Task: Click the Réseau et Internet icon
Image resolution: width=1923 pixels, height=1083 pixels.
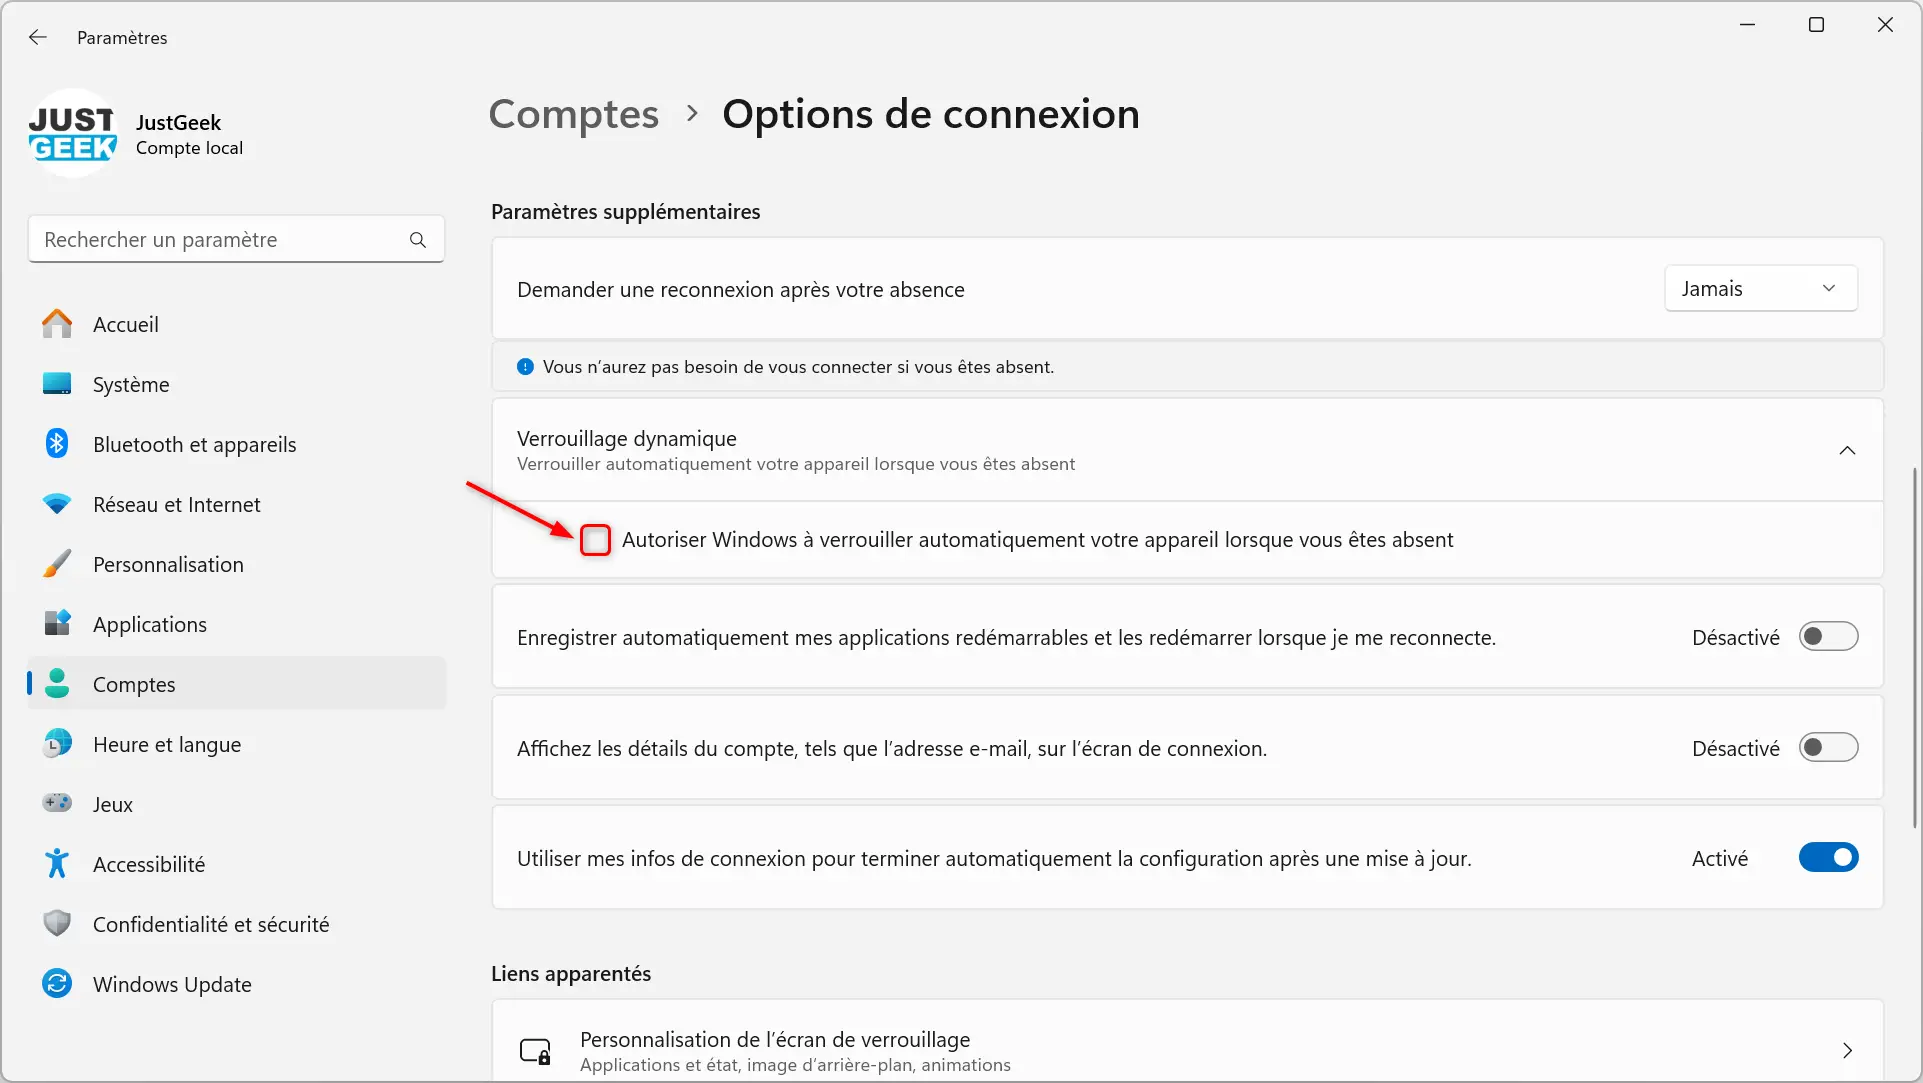Action: pos(53,503)
